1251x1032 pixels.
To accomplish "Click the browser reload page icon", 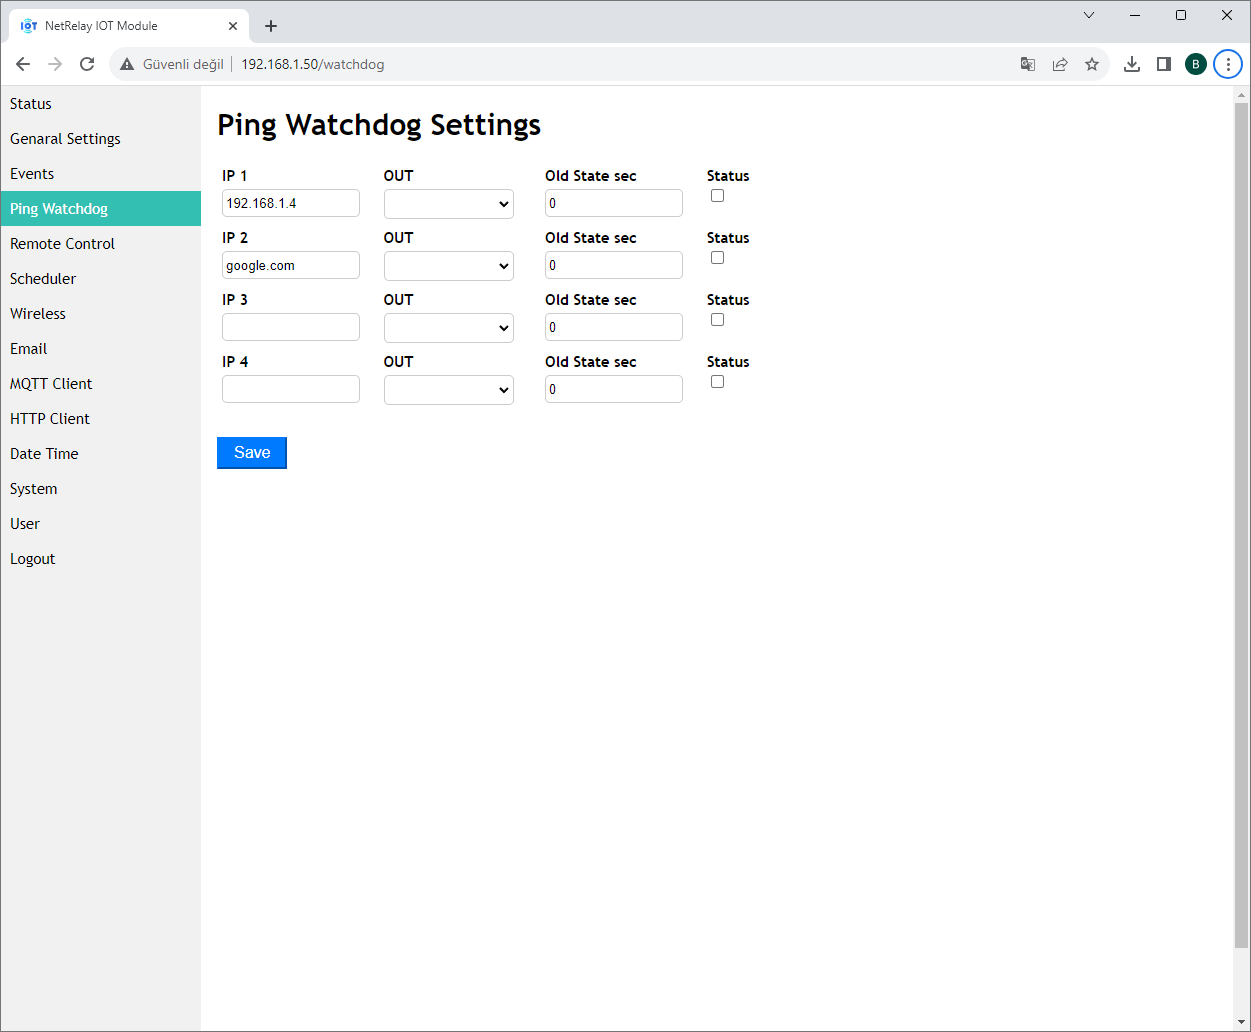I will point(87,64).
